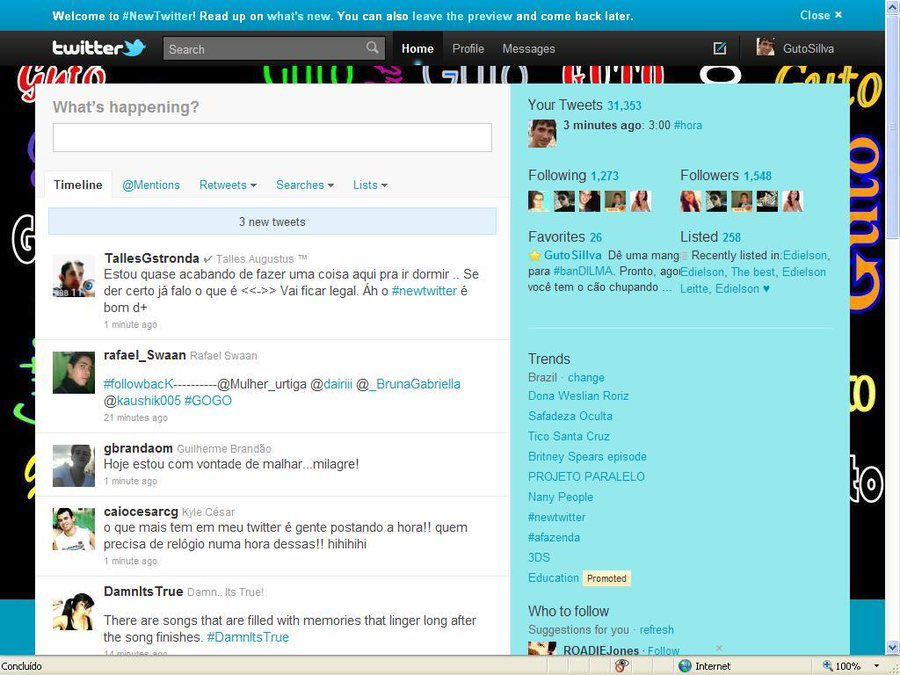Click GutoSillva avatar in the top bar

click(x=765, y=47)
